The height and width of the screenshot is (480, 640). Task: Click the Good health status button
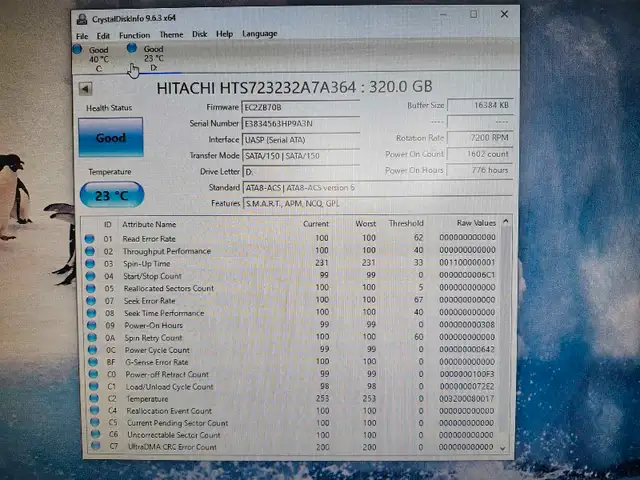click(x=111, y=138)
